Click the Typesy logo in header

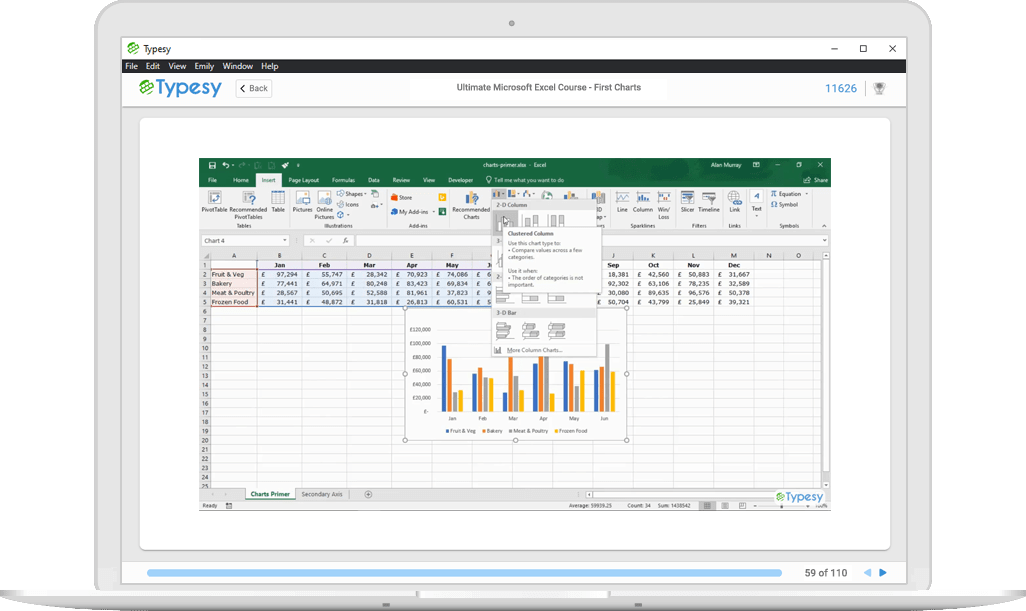(x=181, y=88)
